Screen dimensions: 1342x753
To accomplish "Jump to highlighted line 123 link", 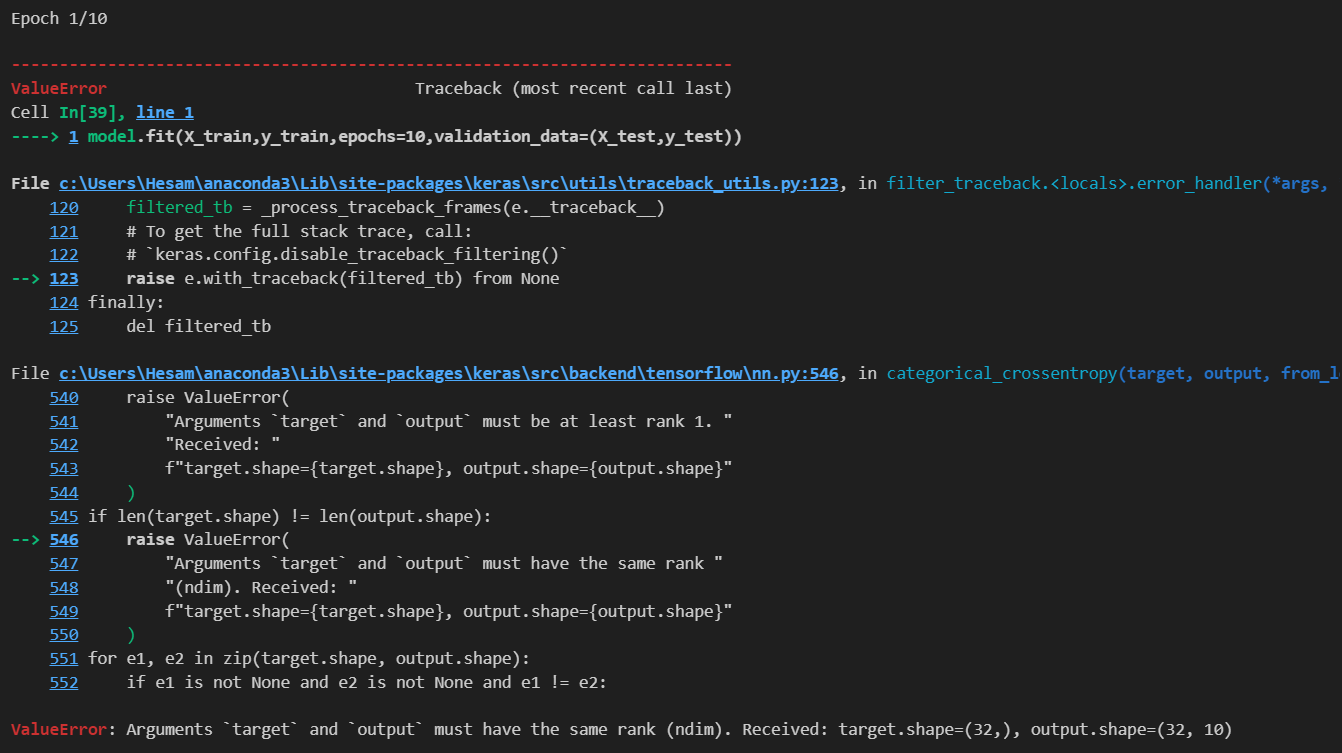I will 64,278.
